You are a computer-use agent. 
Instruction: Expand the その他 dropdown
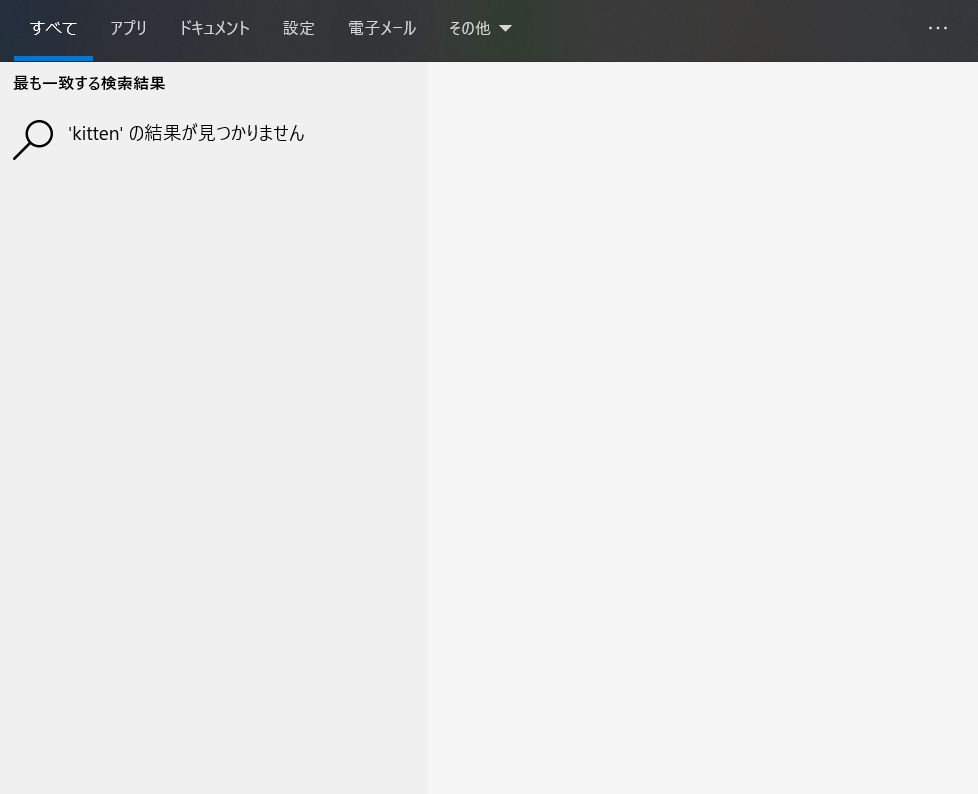pos(480,29)
